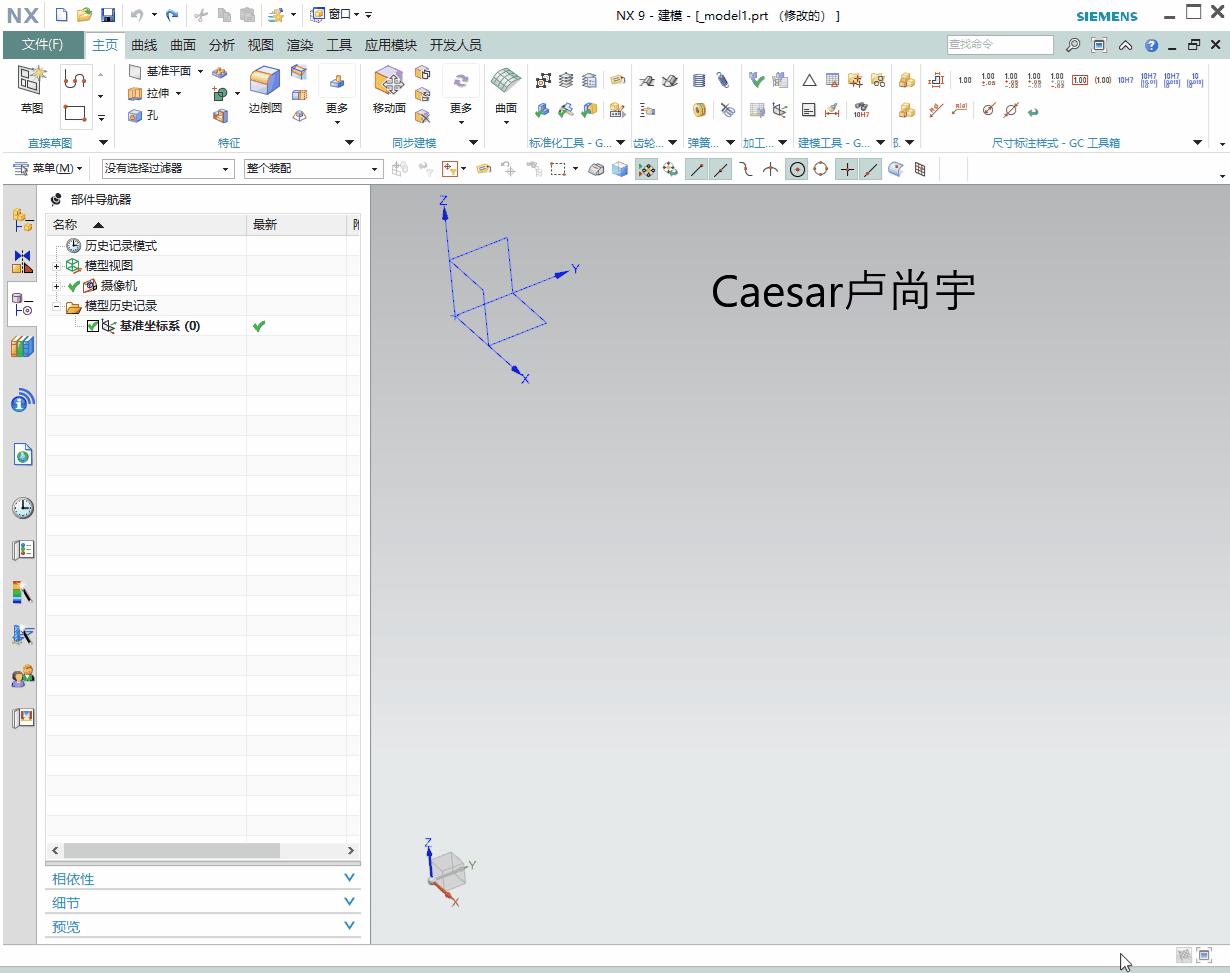Click the 草图 (Sketch) tool icon
This screenshot has height=973, width=1230.
pyautogui.click(x=32, y=81)
